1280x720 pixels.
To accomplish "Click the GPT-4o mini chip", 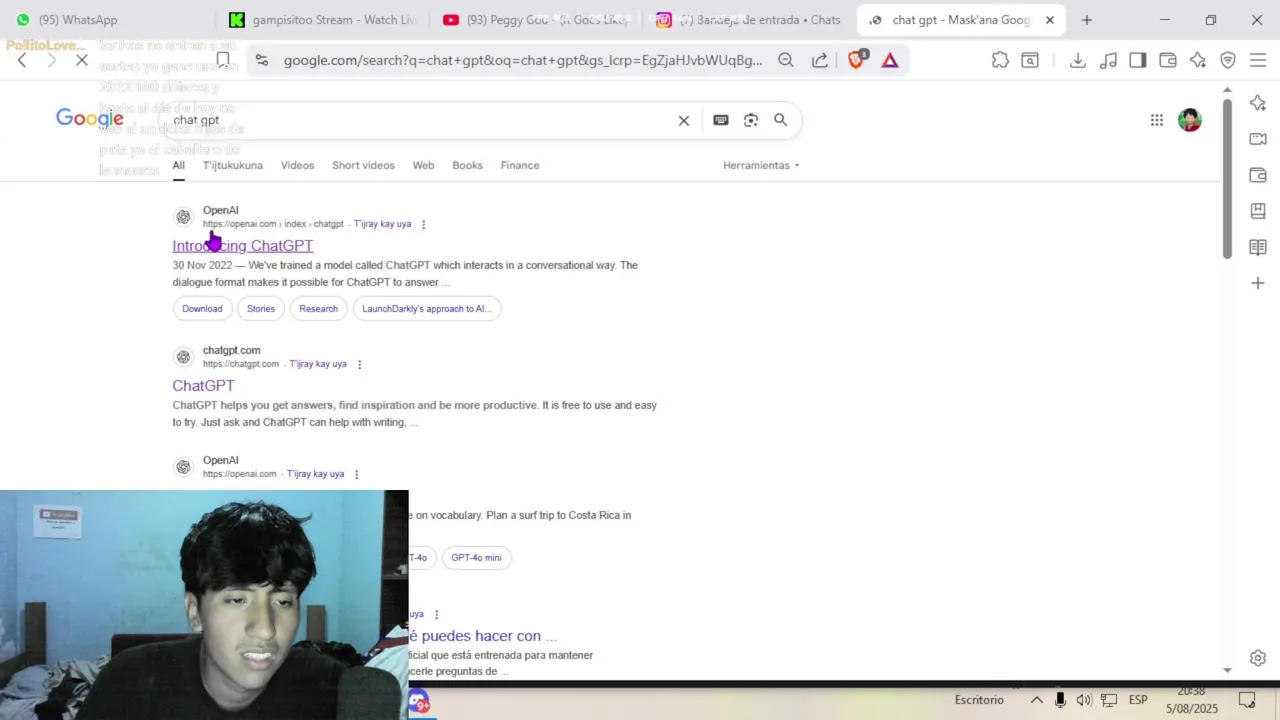I will coord(476,557).
